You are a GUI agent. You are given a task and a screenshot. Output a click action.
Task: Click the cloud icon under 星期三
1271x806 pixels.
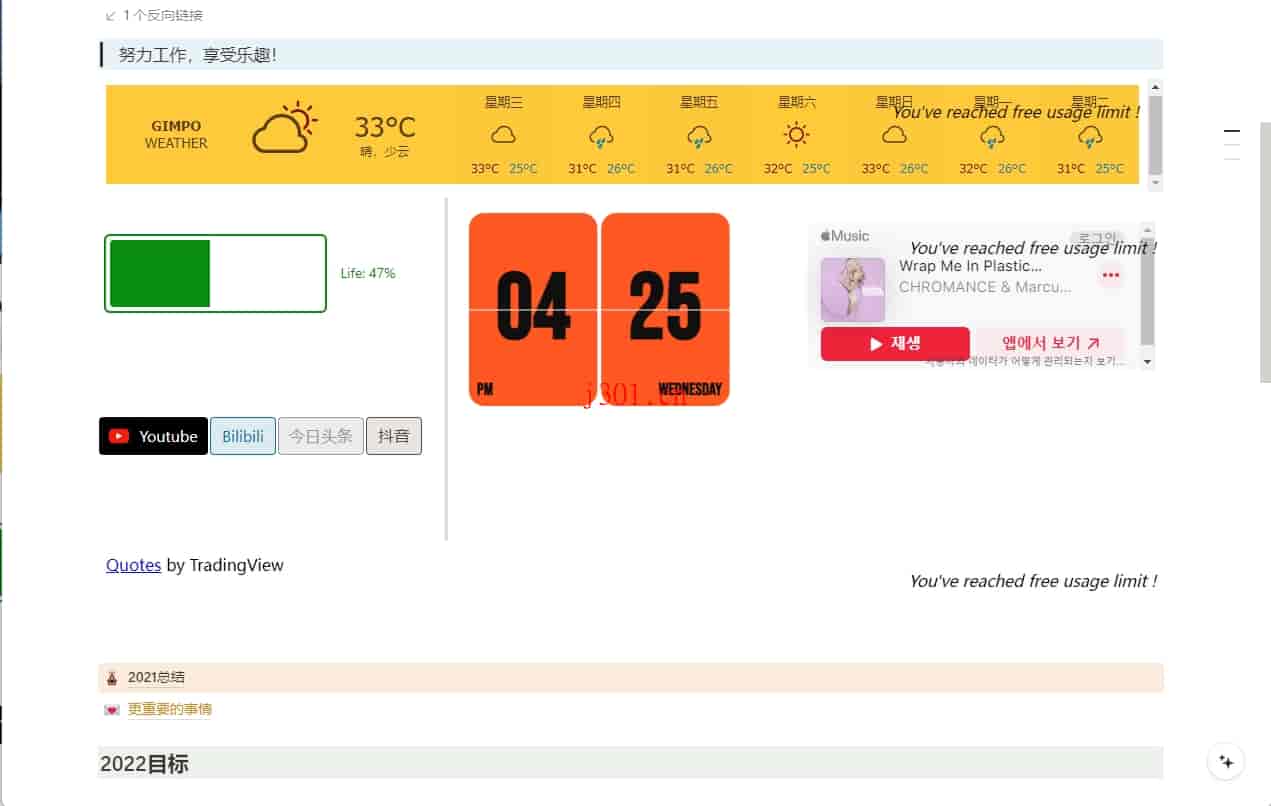pyautogui.click(x=503, y=135)
